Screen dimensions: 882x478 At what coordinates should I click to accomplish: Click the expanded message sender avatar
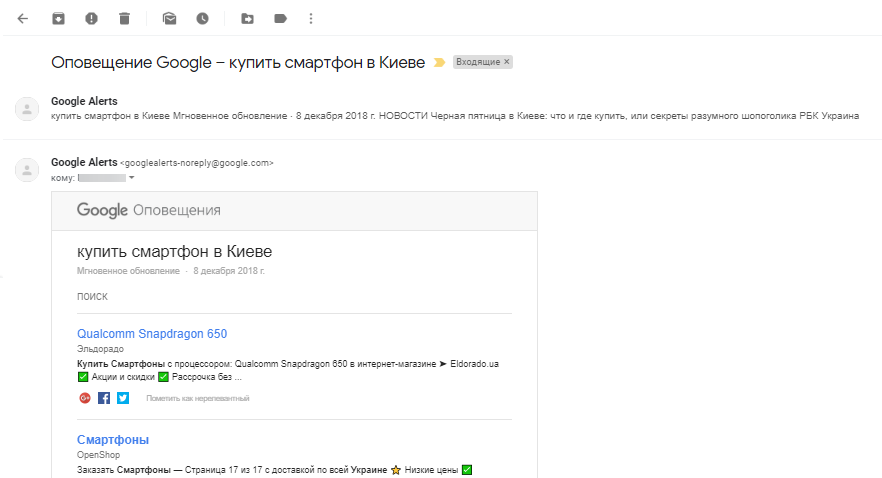(26, 170)
